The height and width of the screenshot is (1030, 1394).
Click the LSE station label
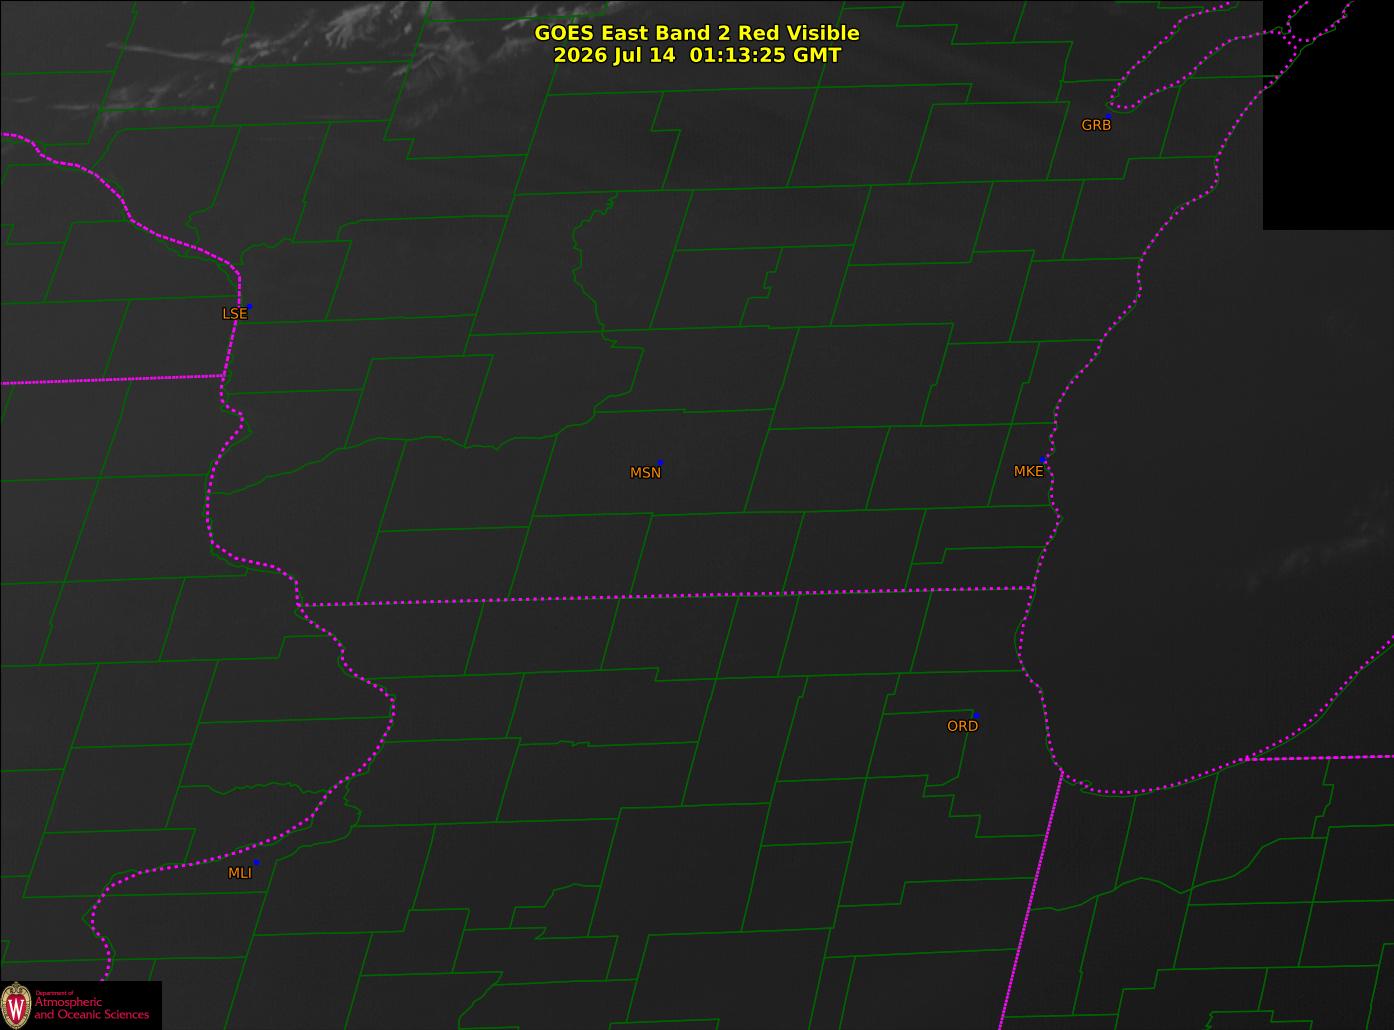[x=234, y=313]
